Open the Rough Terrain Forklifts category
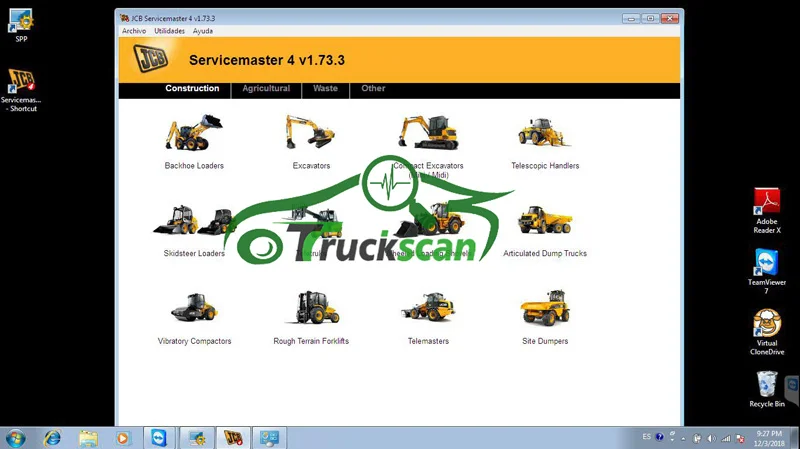The height and width of the screenshot is (449, 800). pos(311,307)
